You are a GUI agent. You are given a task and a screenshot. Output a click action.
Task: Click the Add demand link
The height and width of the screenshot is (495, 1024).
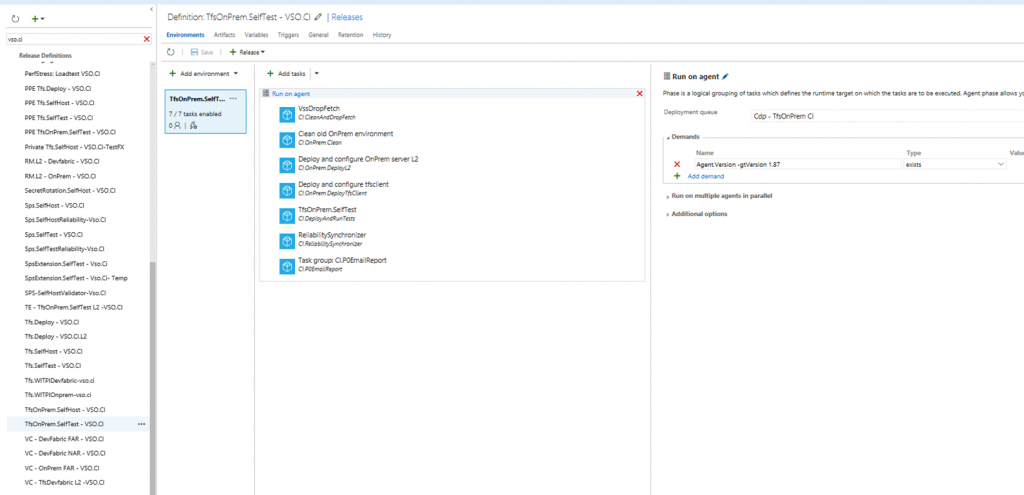[x=705, y=176]
